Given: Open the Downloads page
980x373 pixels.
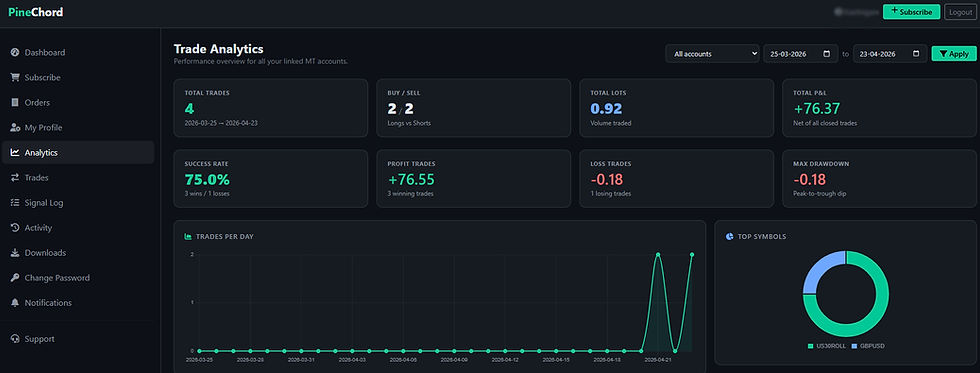Looking at the screenshot, I should tap(78, 252).
